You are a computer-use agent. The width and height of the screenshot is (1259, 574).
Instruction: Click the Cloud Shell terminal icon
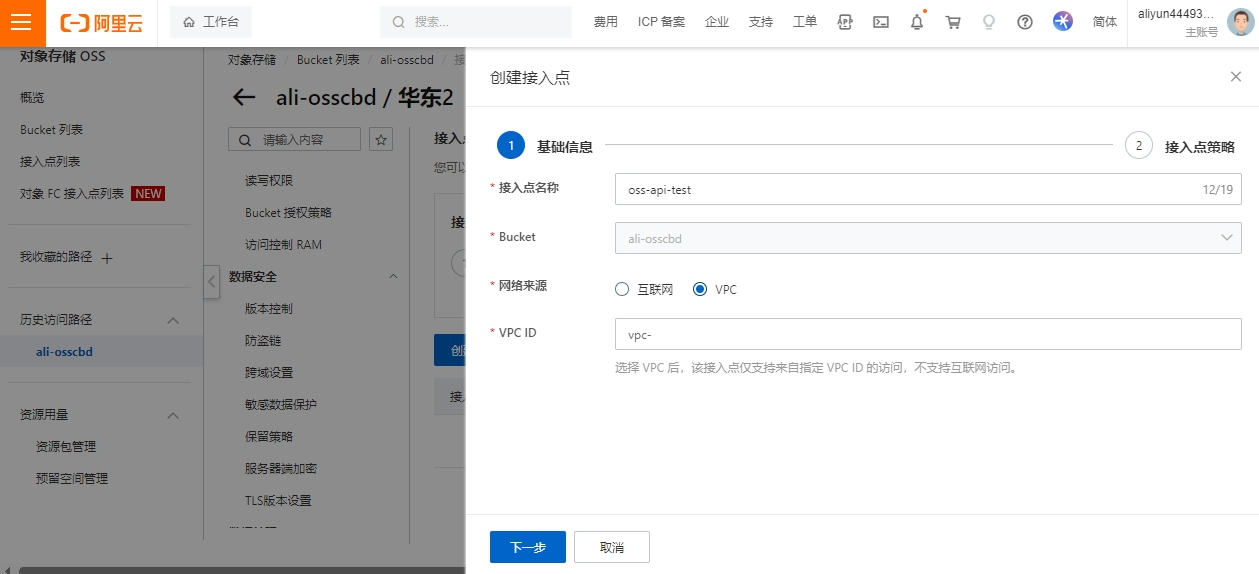tap(881, 22)
